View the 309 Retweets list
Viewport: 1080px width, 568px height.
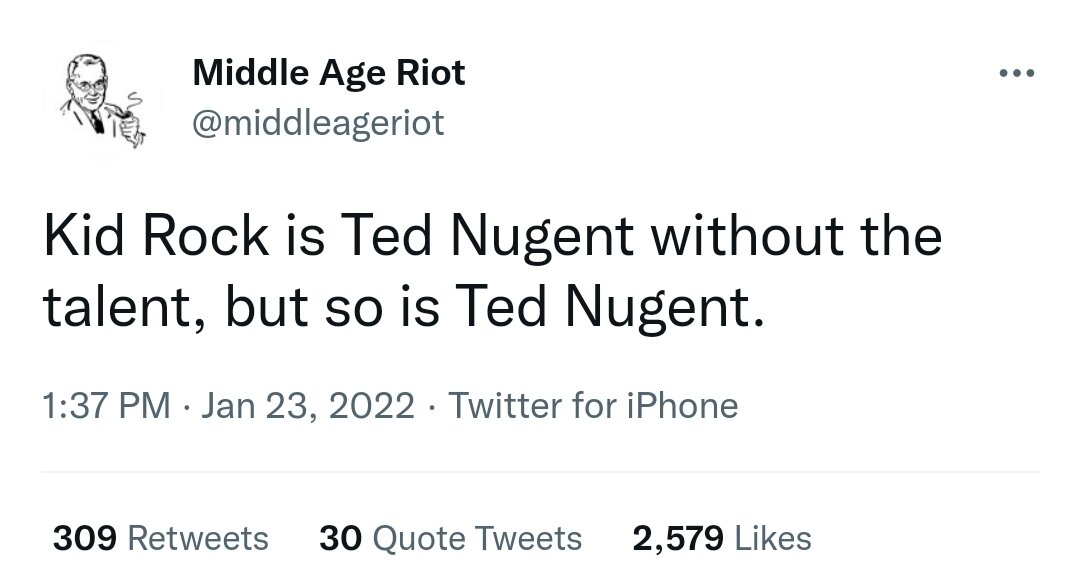click(160, 538)
